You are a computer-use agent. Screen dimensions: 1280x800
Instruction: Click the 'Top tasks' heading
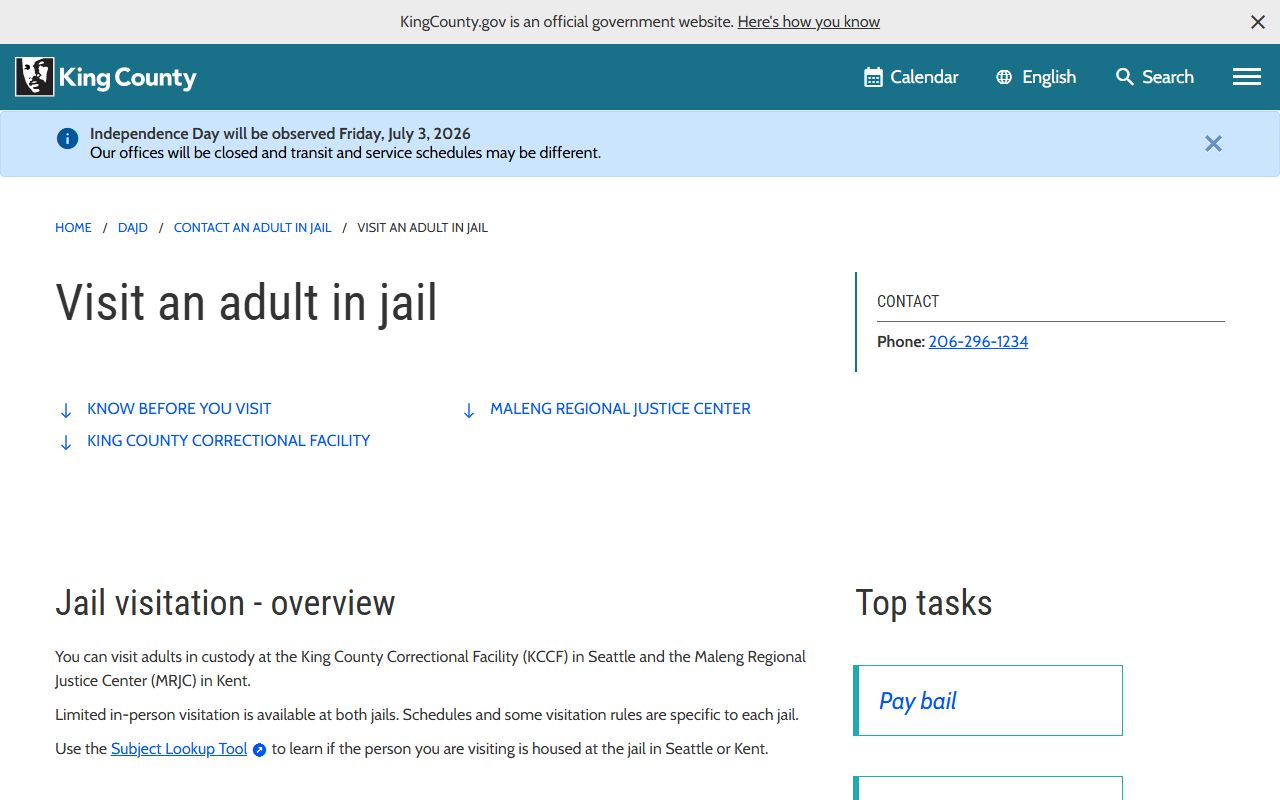pyautogui.click(x=924, y=603)
